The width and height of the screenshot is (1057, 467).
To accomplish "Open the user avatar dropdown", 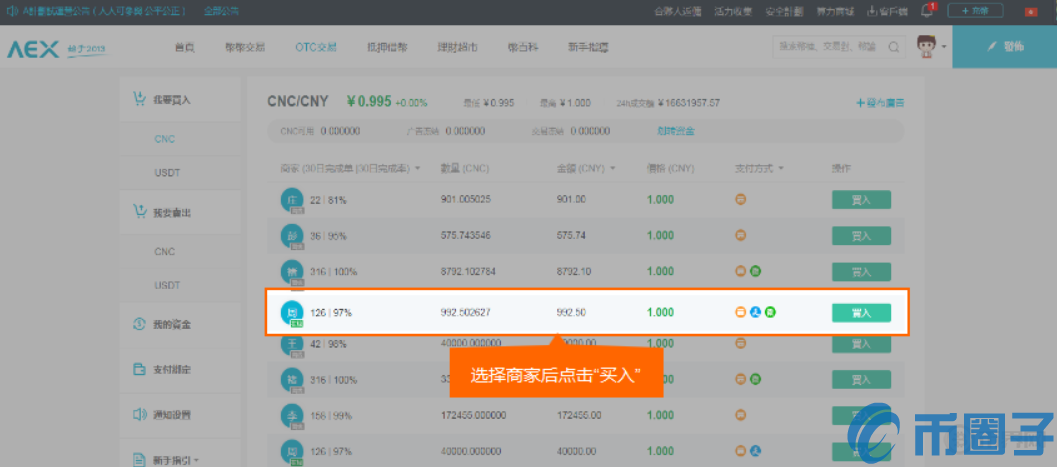I will click(x=930, y=47).
